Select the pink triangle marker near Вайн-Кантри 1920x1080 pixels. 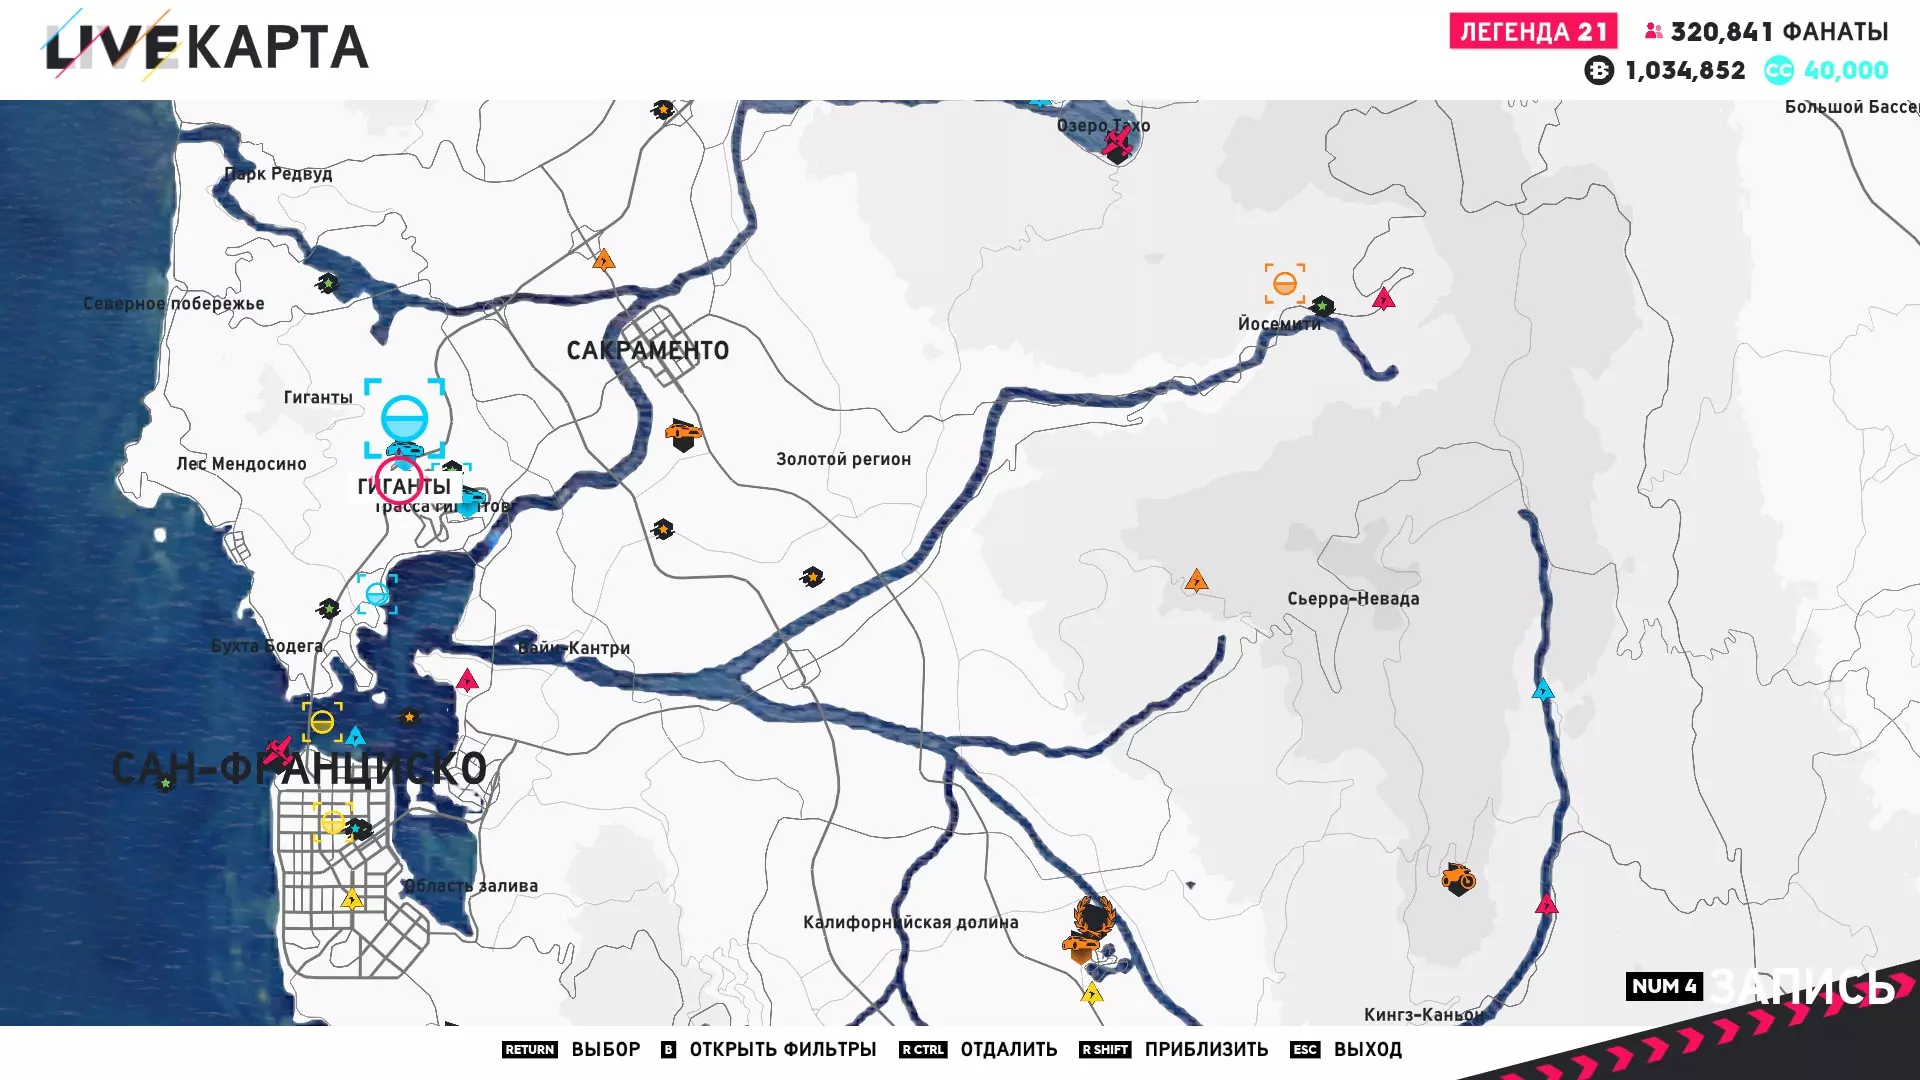(467, 682)
